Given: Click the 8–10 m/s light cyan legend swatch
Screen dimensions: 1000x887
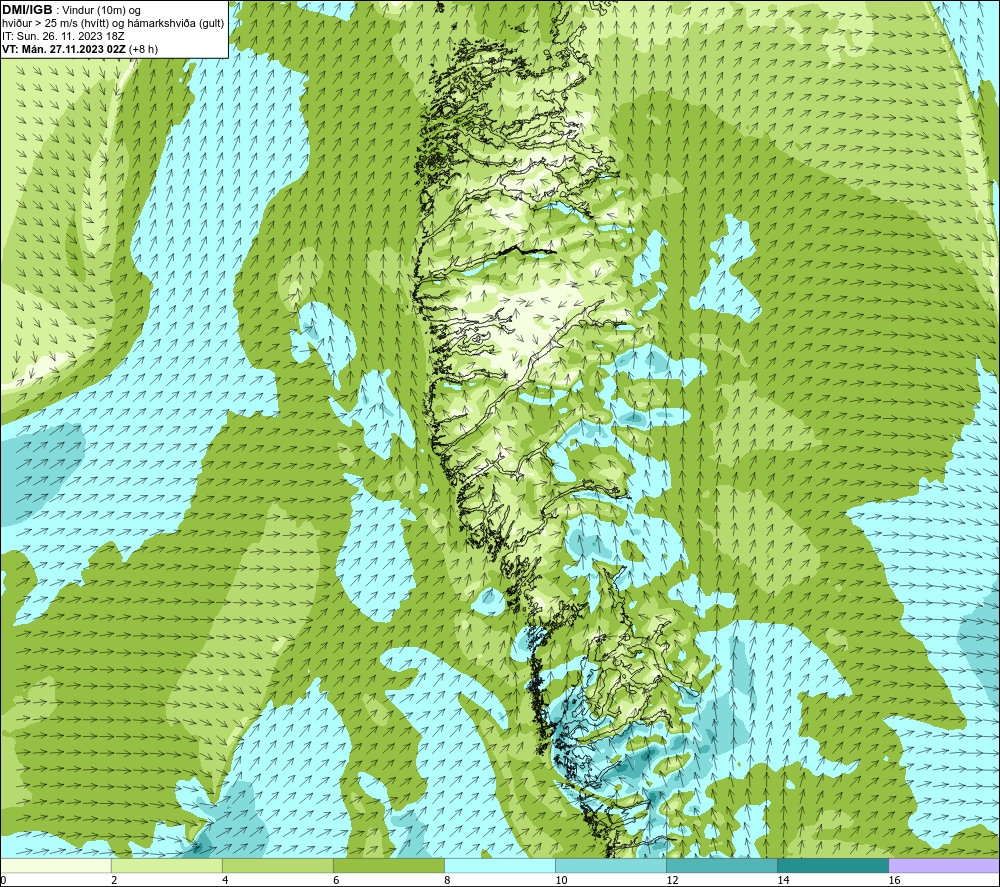Looking at the screenshot, I should 500,865.
